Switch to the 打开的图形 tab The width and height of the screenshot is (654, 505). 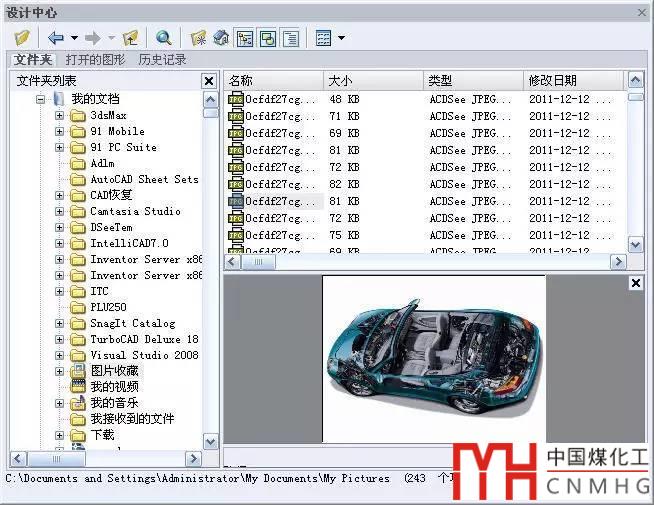95,60
